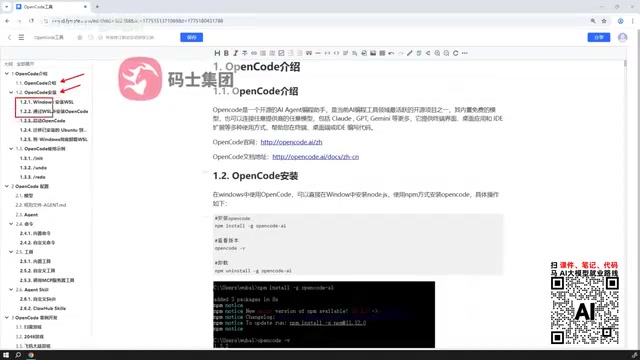Jump to outline item 2.3 Agent
The width and height of the screenshot is (640, 360).
pos(27,215)
